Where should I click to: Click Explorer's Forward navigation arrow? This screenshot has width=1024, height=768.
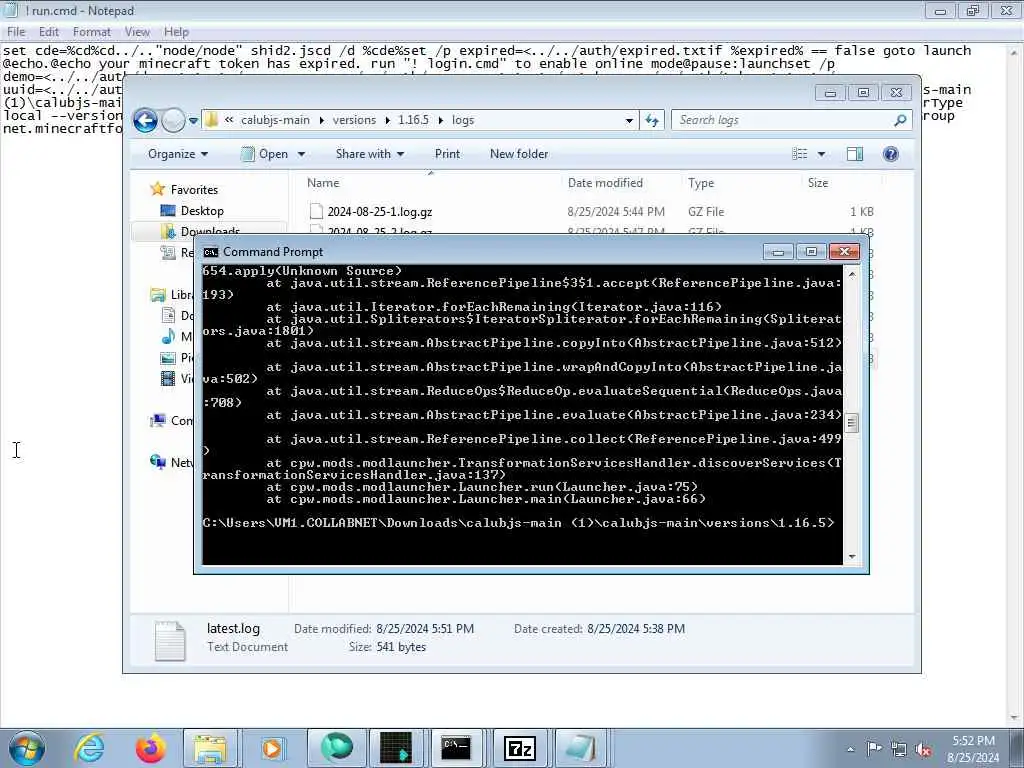pos(173,120)
